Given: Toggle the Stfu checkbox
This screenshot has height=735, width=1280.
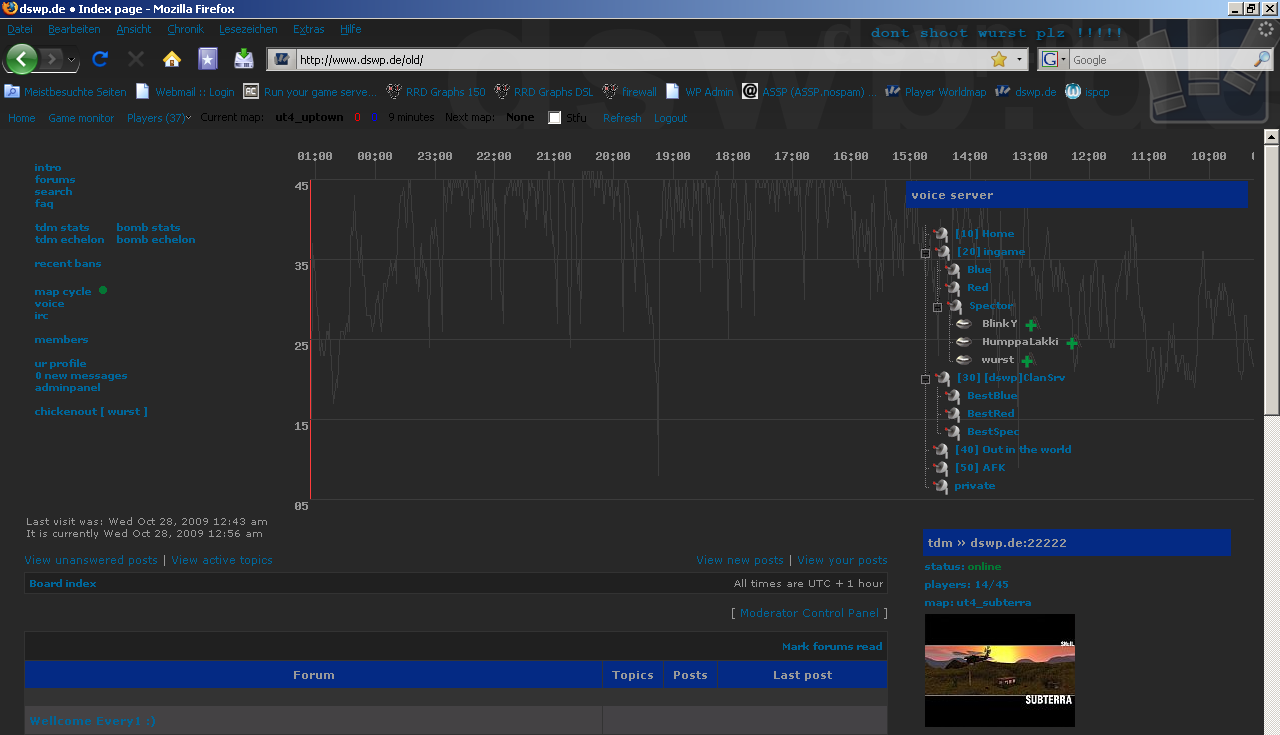Looking at the screenshot, I should [x=555, y=118].
